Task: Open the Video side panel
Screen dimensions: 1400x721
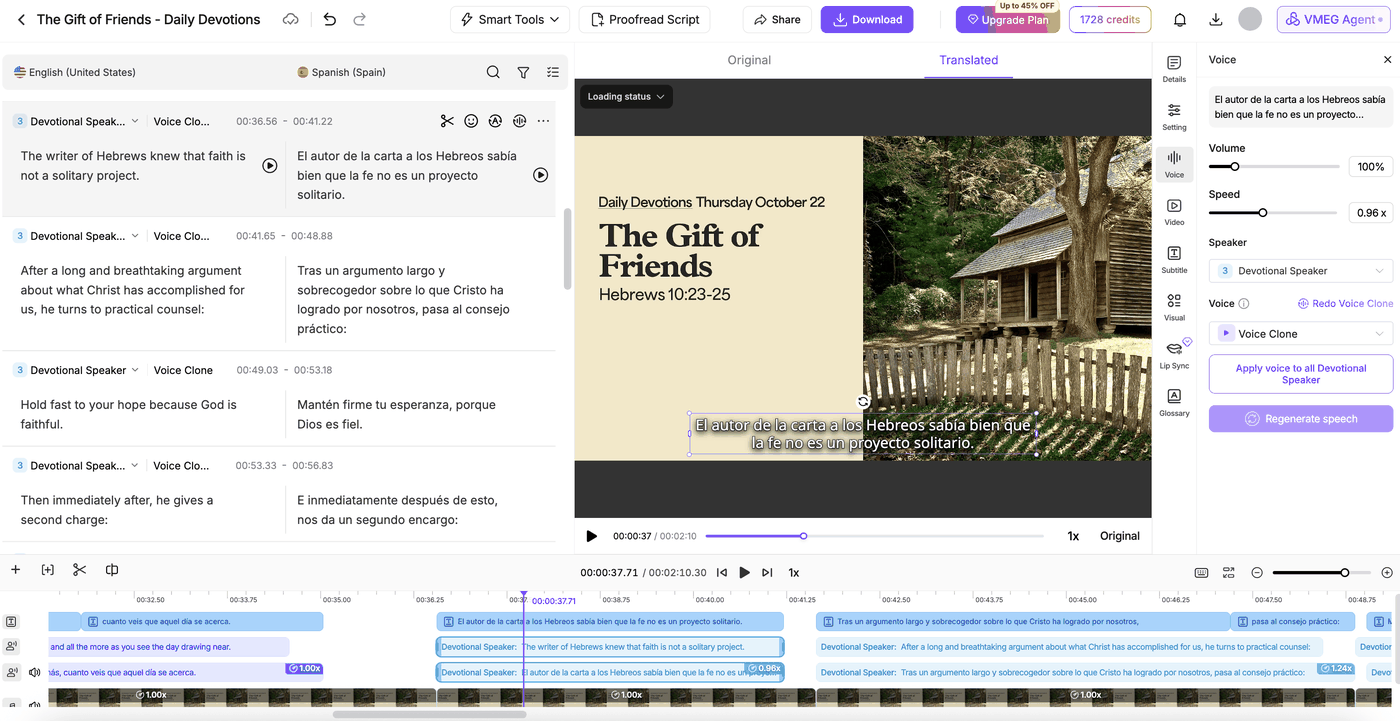Action: [1174, 212]
